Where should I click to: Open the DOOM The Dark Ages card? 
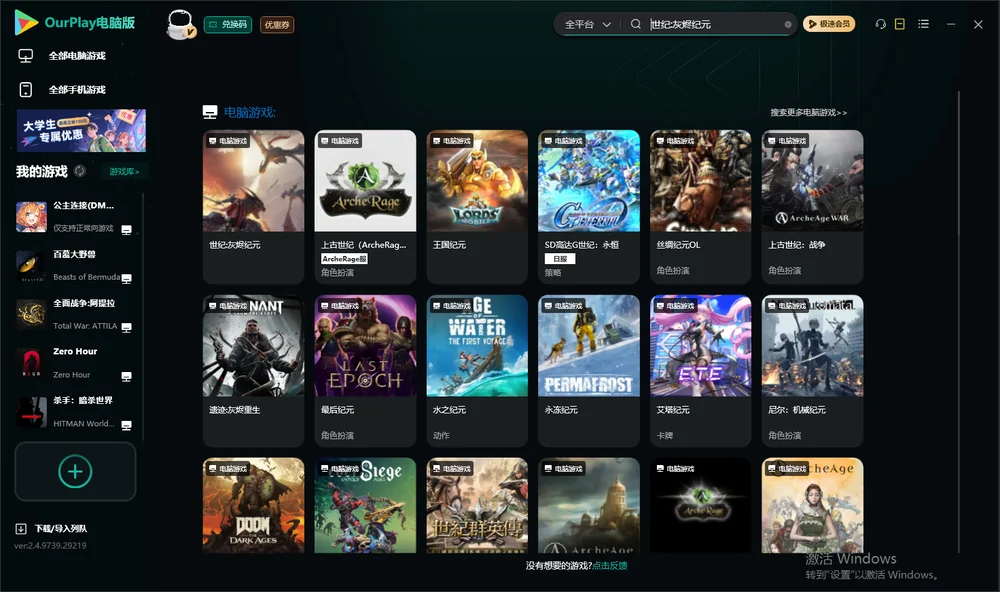(254, 505)
